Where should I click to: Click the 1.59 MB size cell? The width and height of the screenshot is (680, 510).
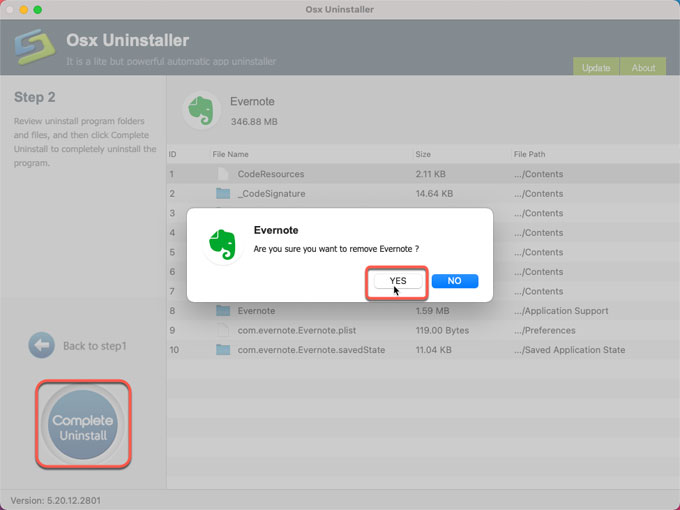pos(432,311)
